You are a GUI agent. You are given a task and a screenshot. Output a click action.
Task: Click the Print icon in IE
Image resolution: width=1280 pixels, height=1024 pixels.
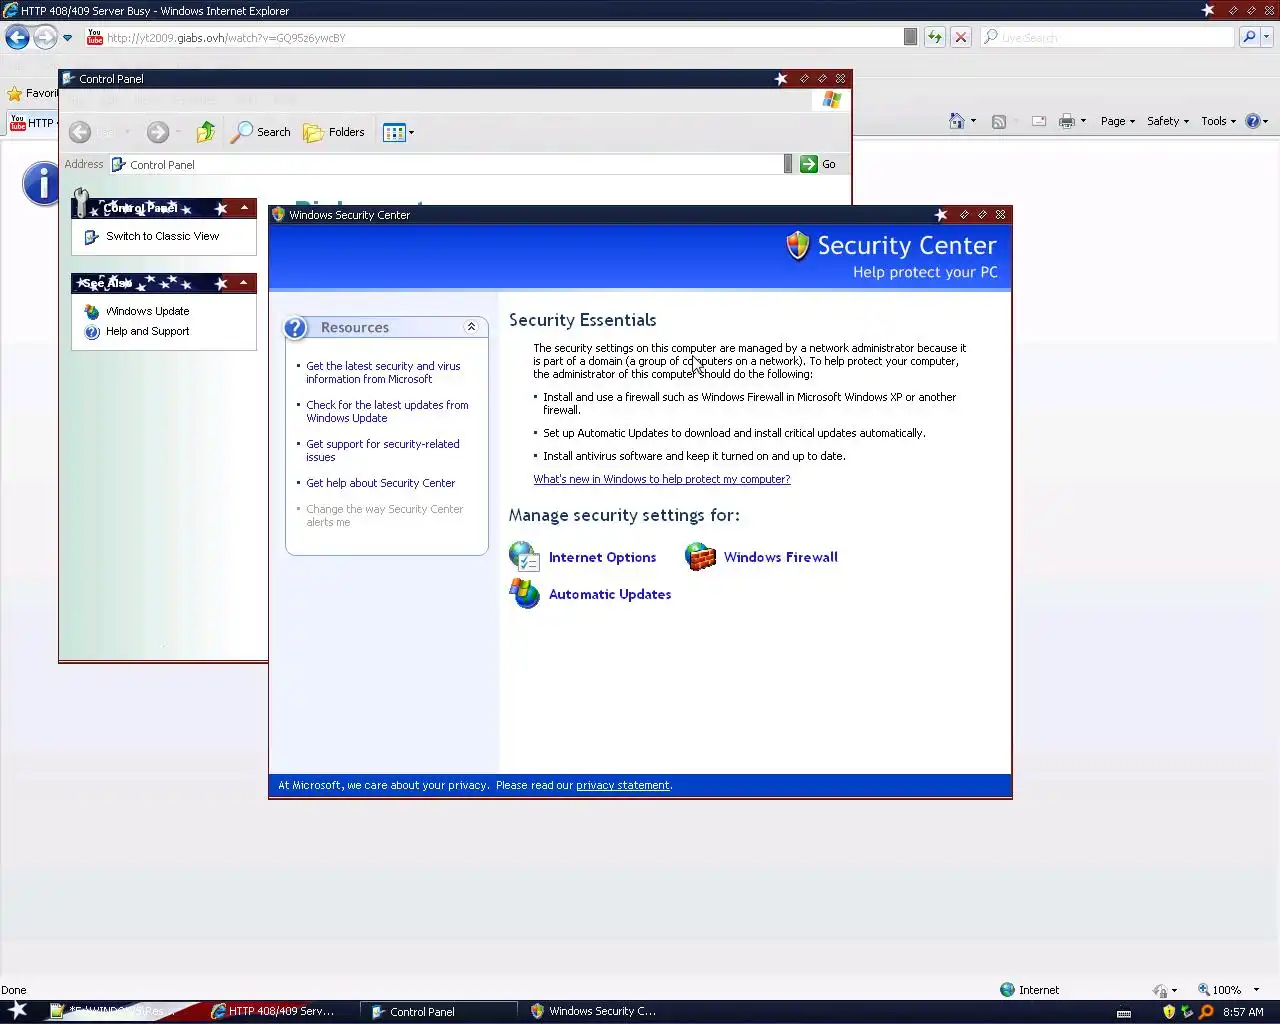click(x=1067, y=121)
